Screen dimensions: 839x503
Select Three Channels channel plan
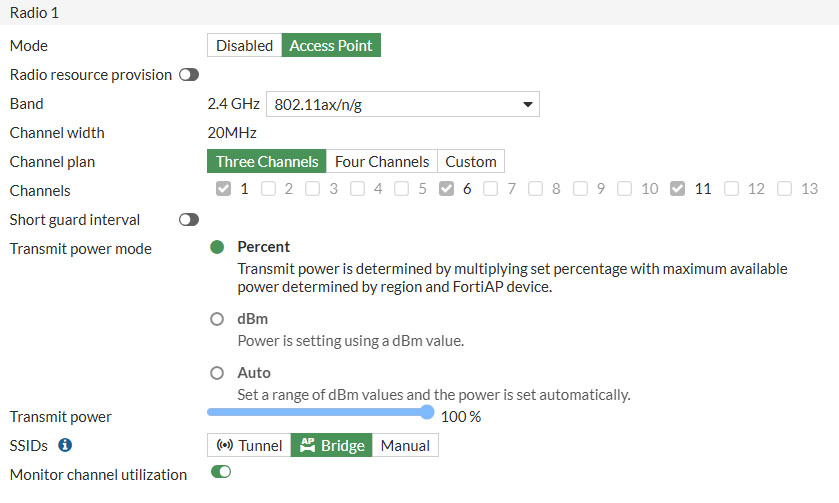[267, 161]
